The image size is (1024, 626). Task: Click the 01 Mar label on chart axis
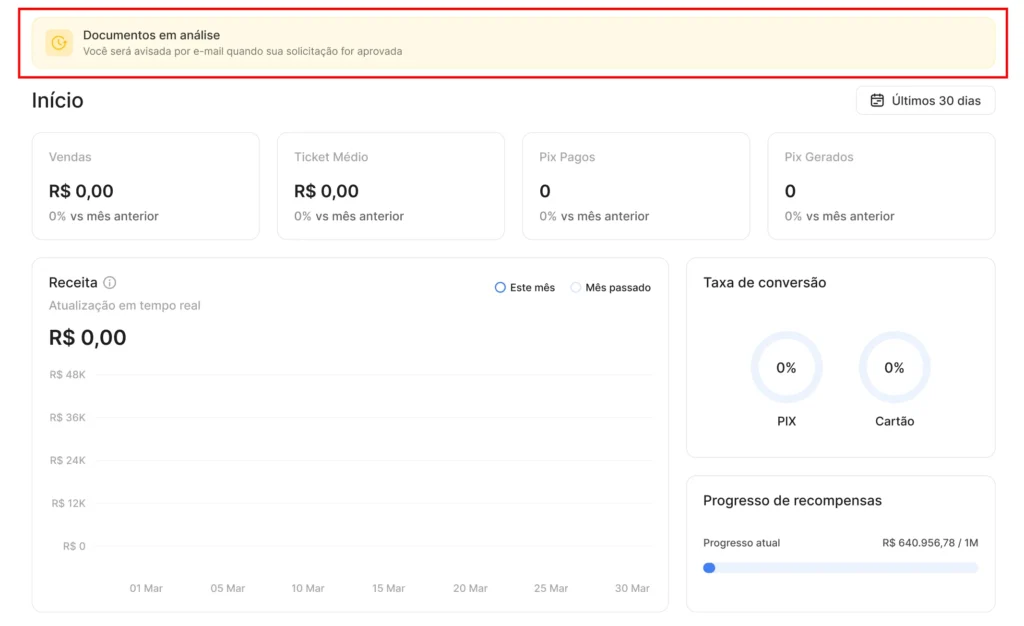tap(146, 588)
